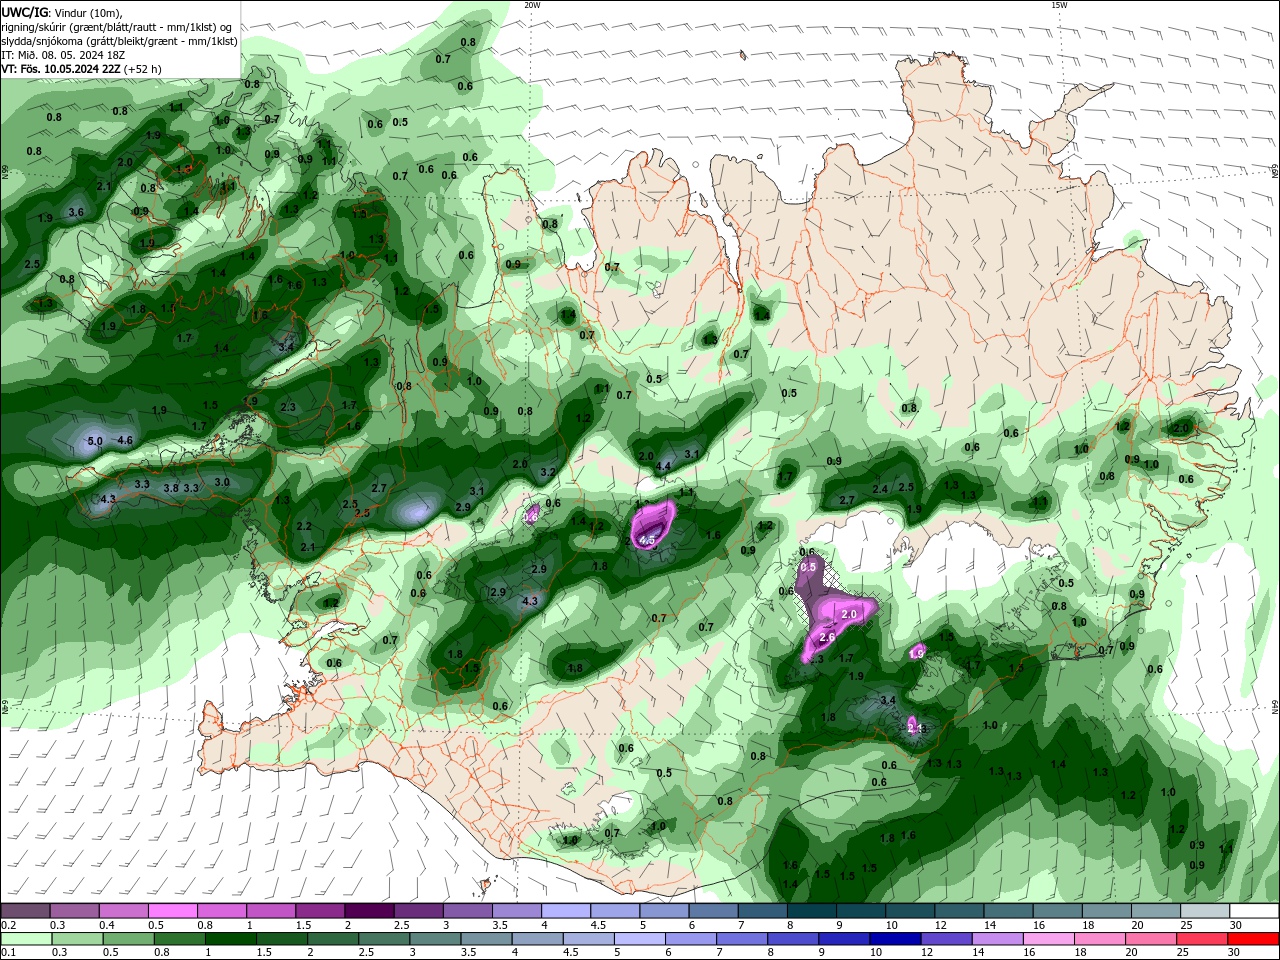Click the valid time line 'VT: Fös. 10.05.2024 22Z'

coord(61,69)
